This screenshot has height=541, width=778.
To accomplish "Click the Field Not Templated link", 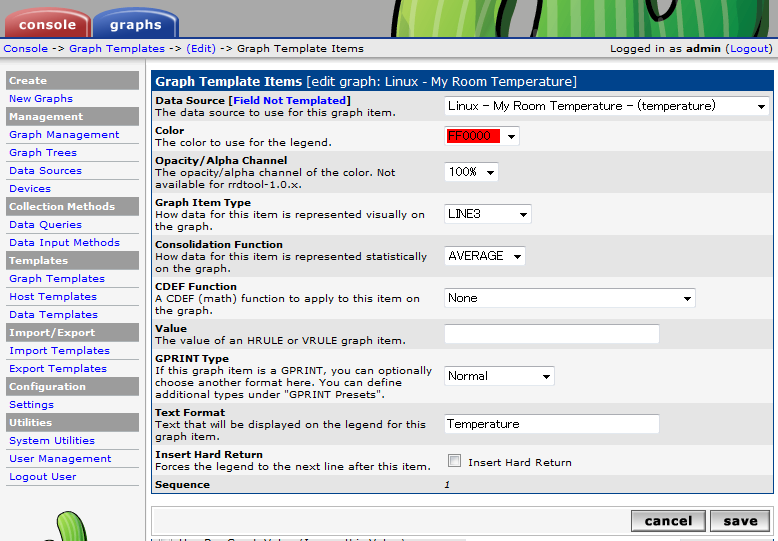I will click(290, 101).
